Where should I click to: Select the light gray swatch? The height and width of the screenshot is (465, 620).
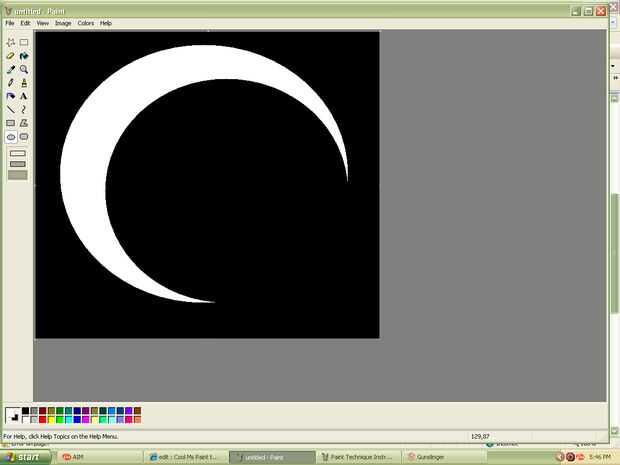(x=34, y=420)
